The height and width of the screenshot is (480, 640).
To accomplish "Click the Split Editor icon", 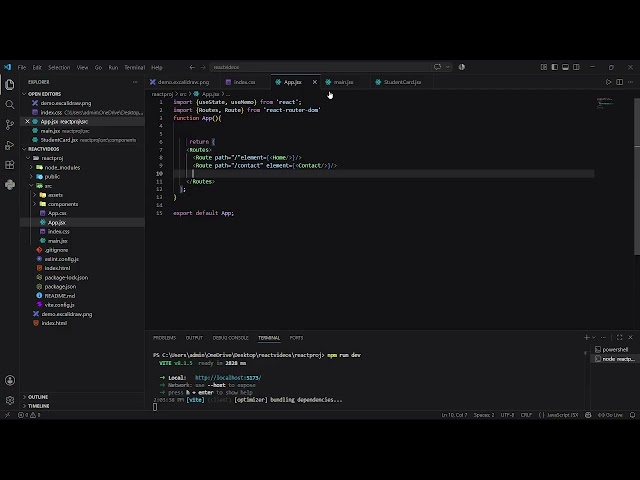I will pos(619,82).
